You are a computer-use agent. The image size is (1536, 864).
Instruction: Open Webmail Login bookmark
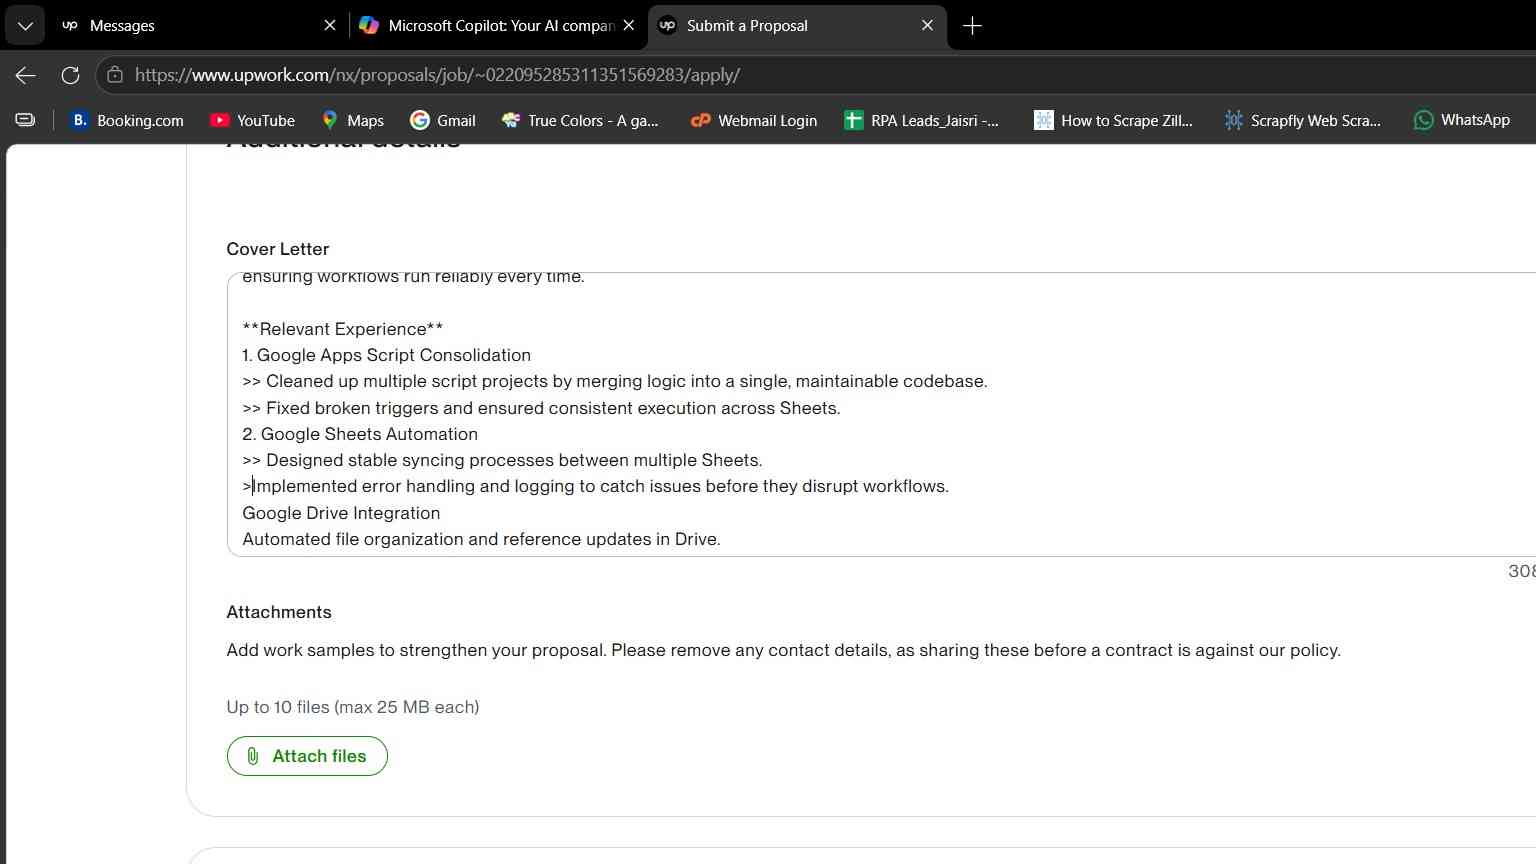click(x=754, y=120)
